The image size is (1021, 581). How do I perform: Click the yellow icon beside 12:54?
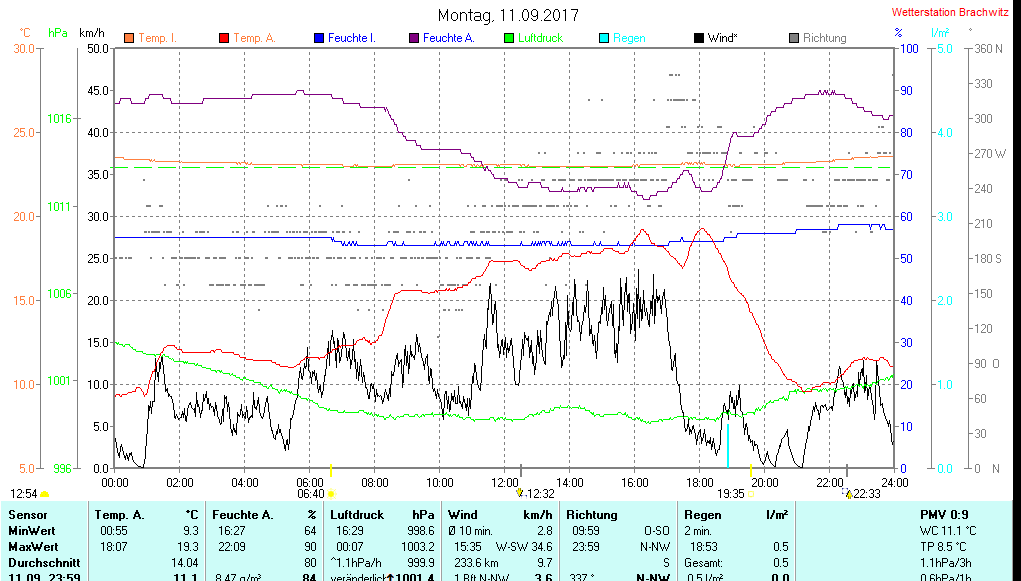pos(44,494)
